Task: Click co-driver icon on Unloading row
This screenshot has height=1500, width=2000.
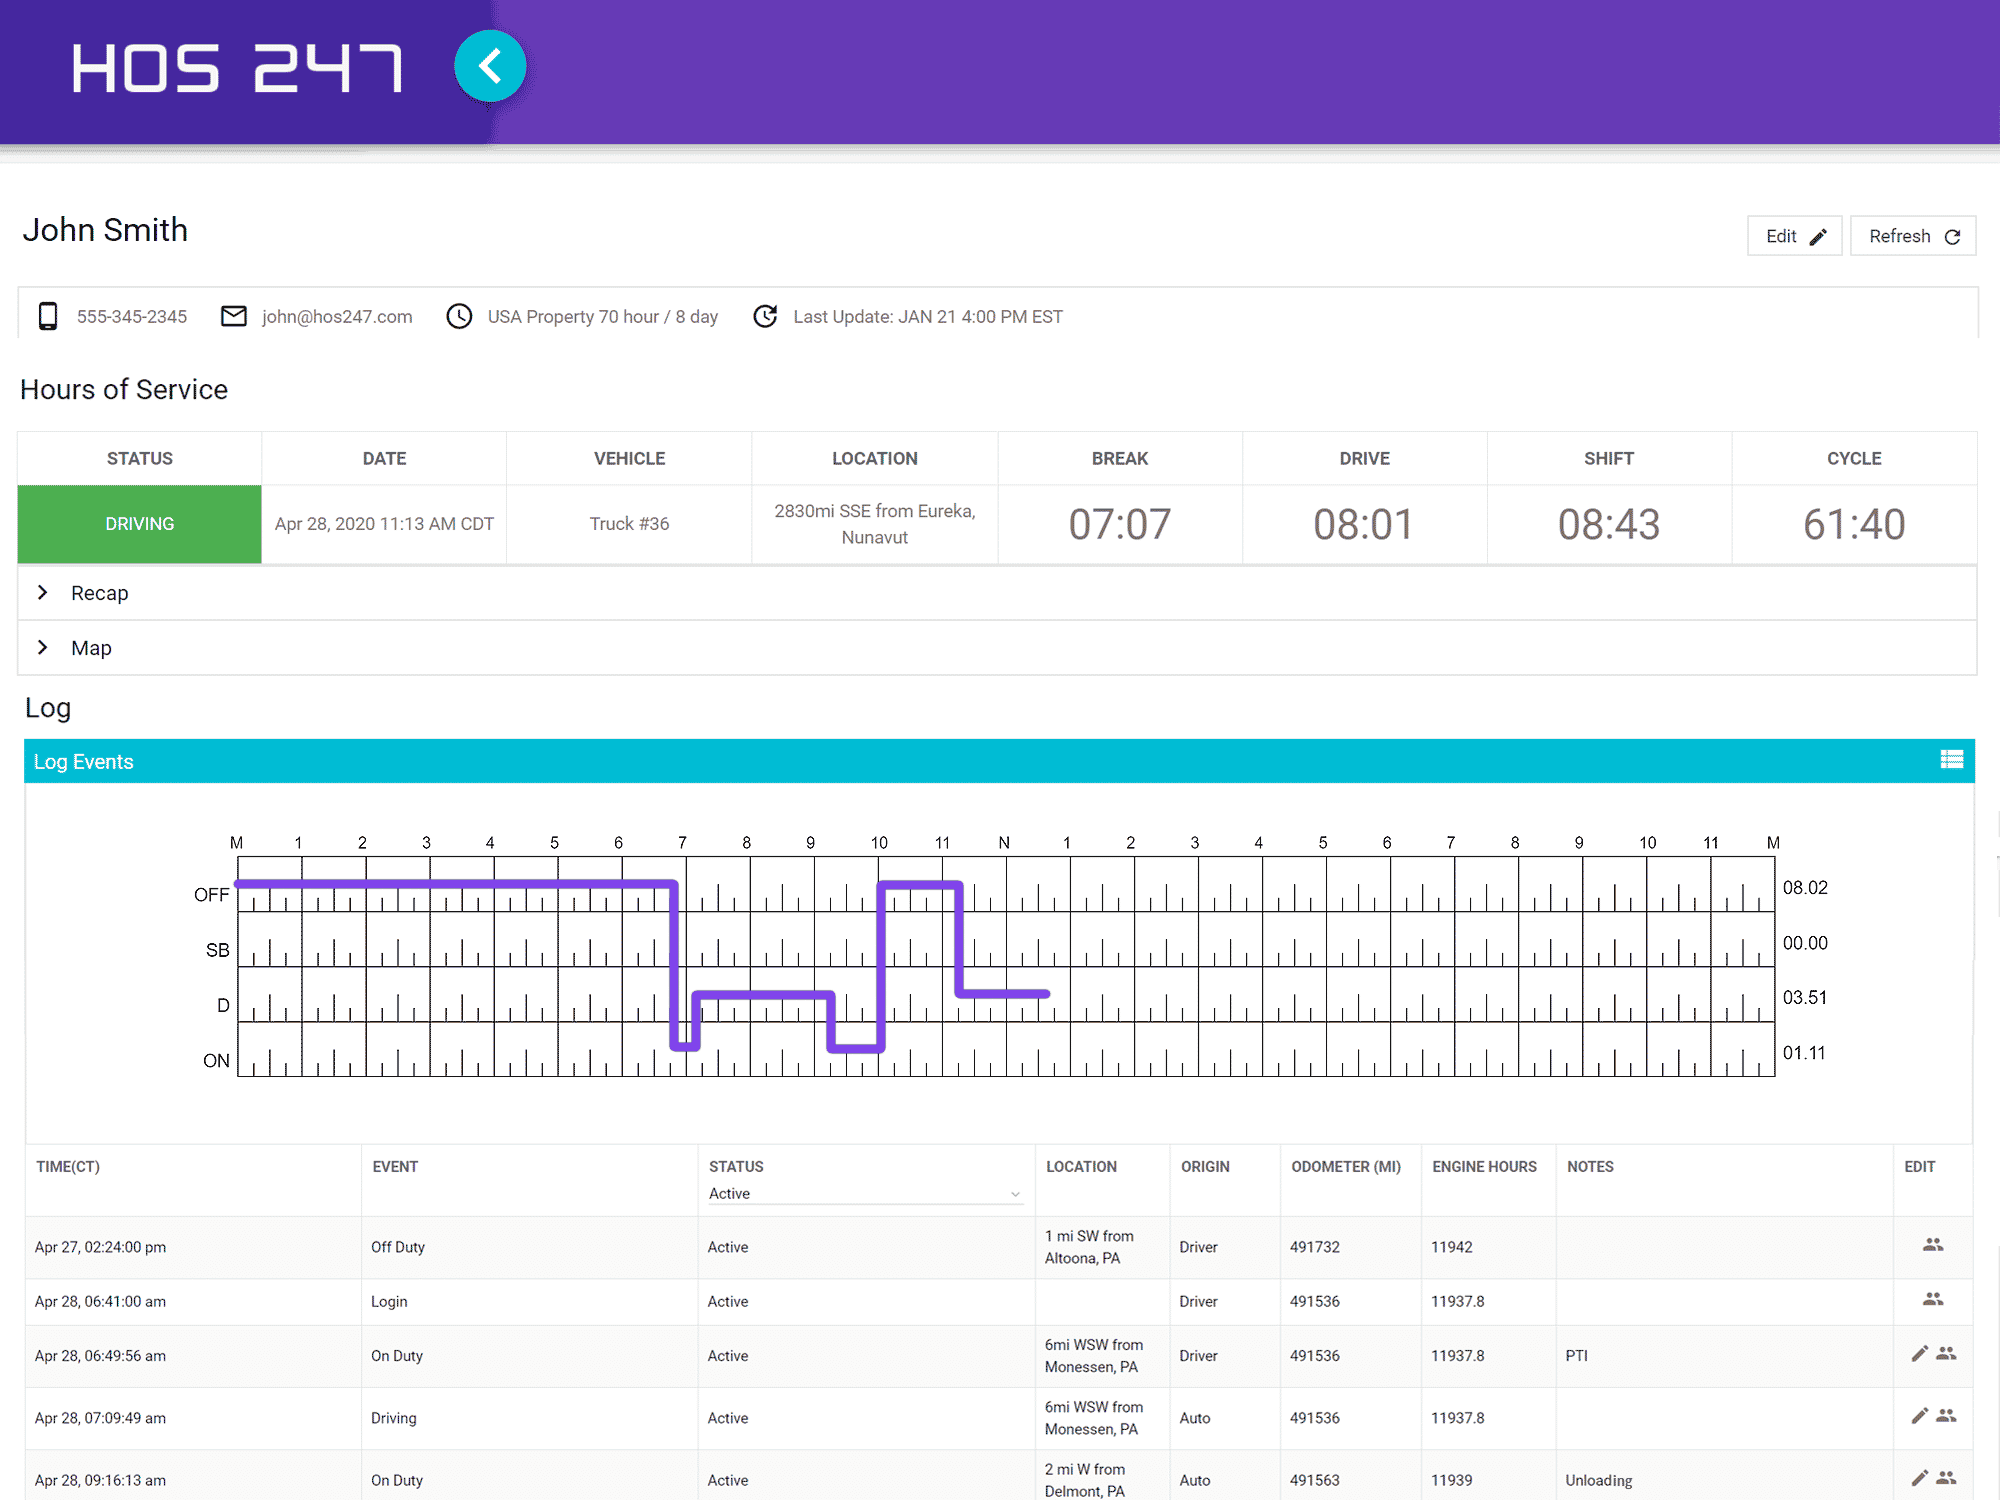Action: coord(1946,1478)
